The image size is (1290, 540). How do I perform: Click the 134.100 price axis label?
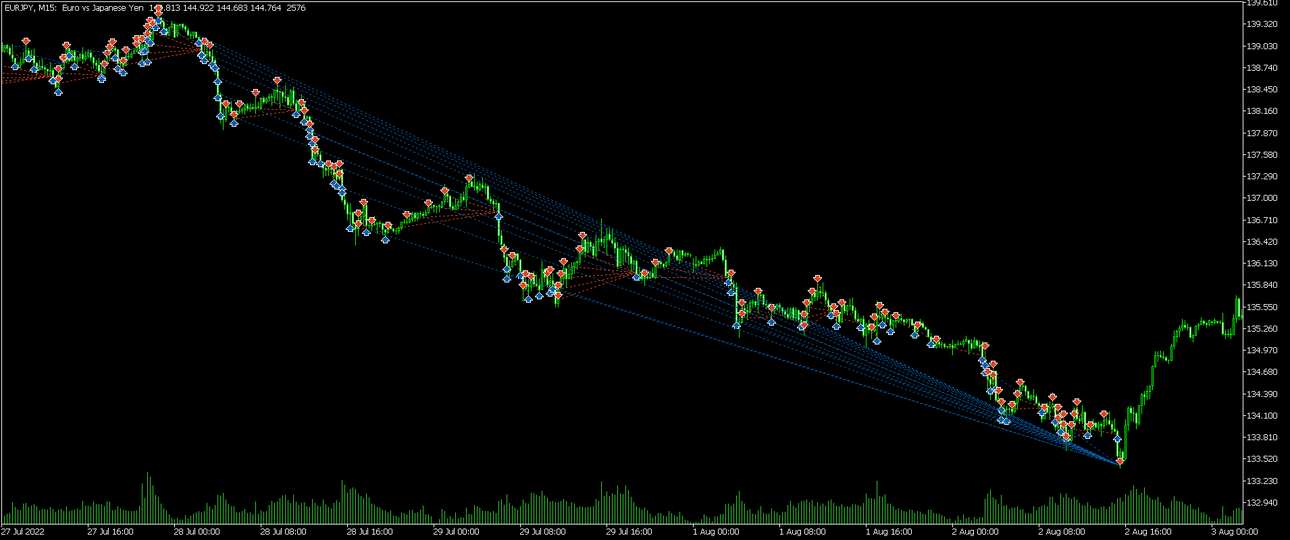(1261, 415)
